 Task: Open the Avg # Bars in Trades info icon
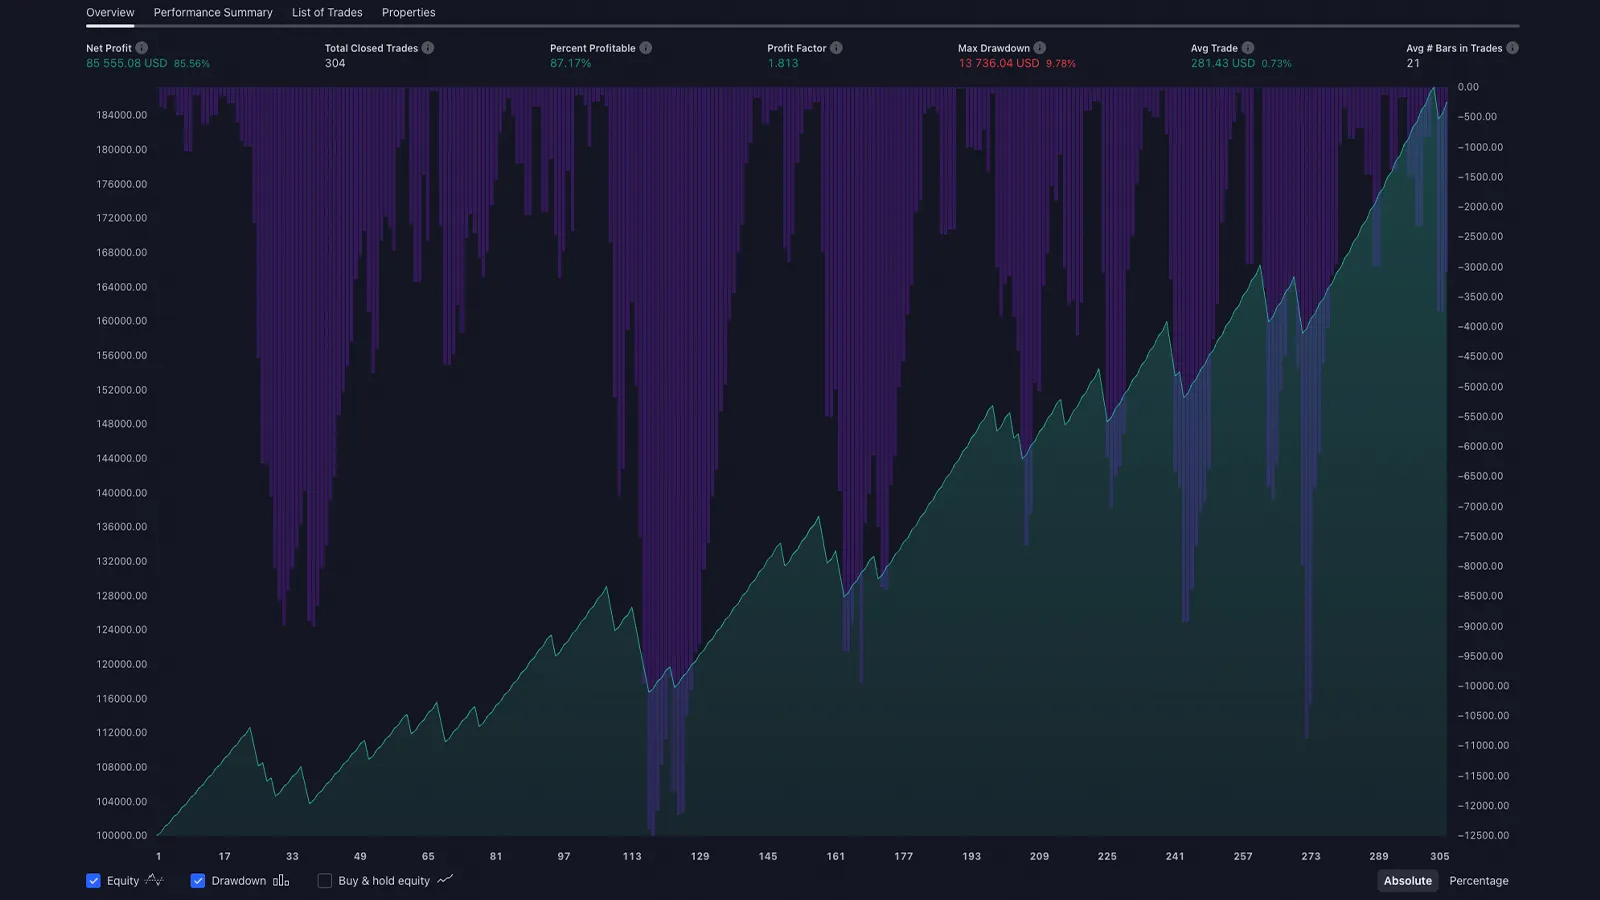pyautogui.click(x=1513, y=47)
